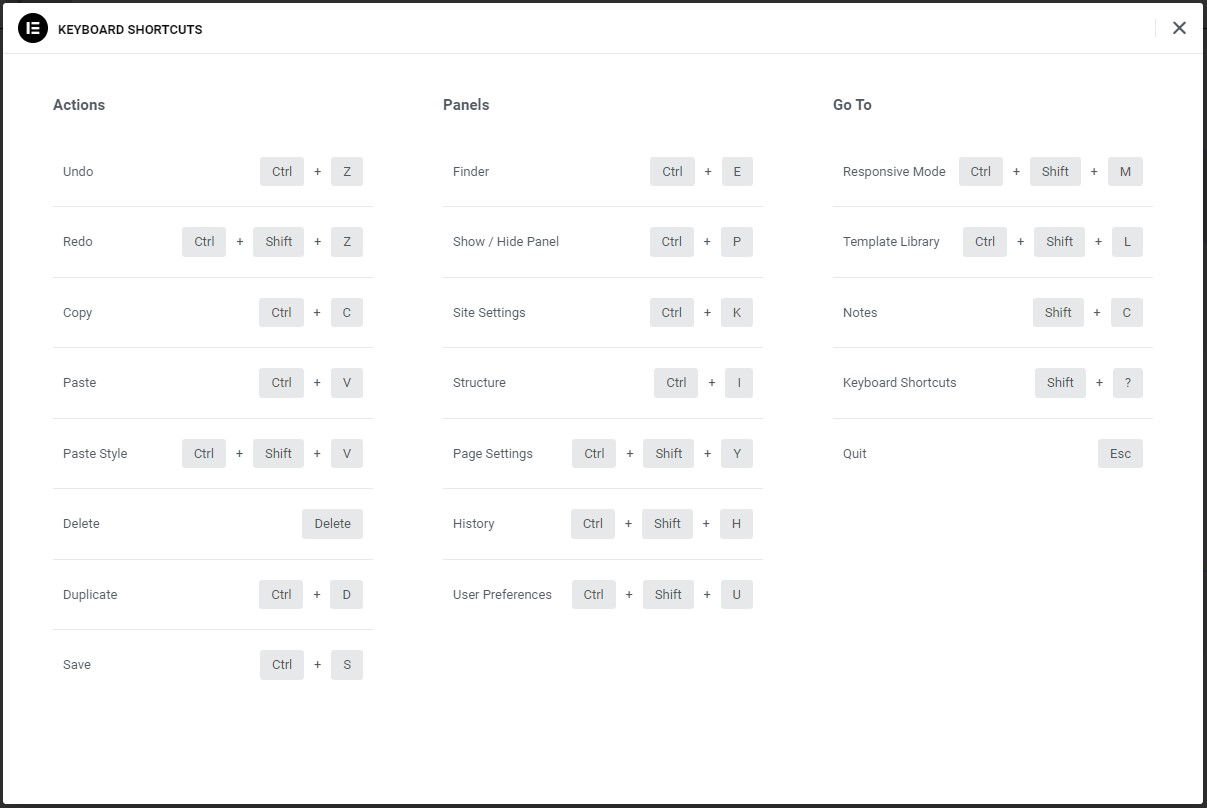Select the Redo shortcut row
Viewport: 1207px width, 808px height.
[77, 241]
